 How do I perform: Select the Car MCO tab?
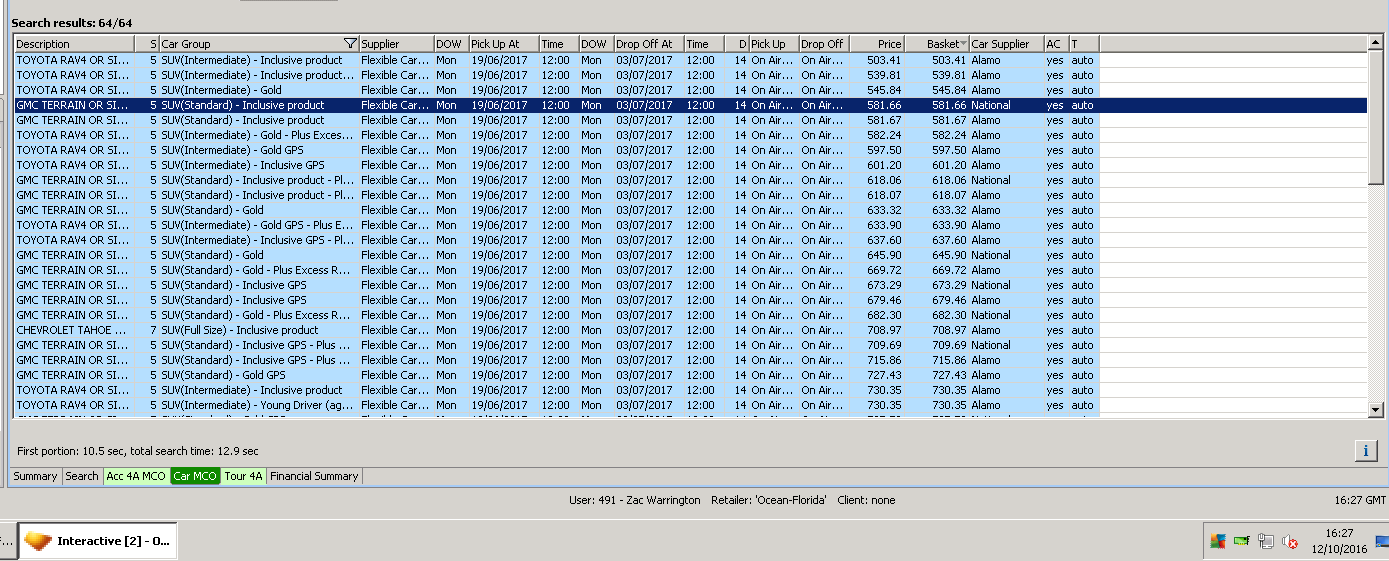(195, 476)
